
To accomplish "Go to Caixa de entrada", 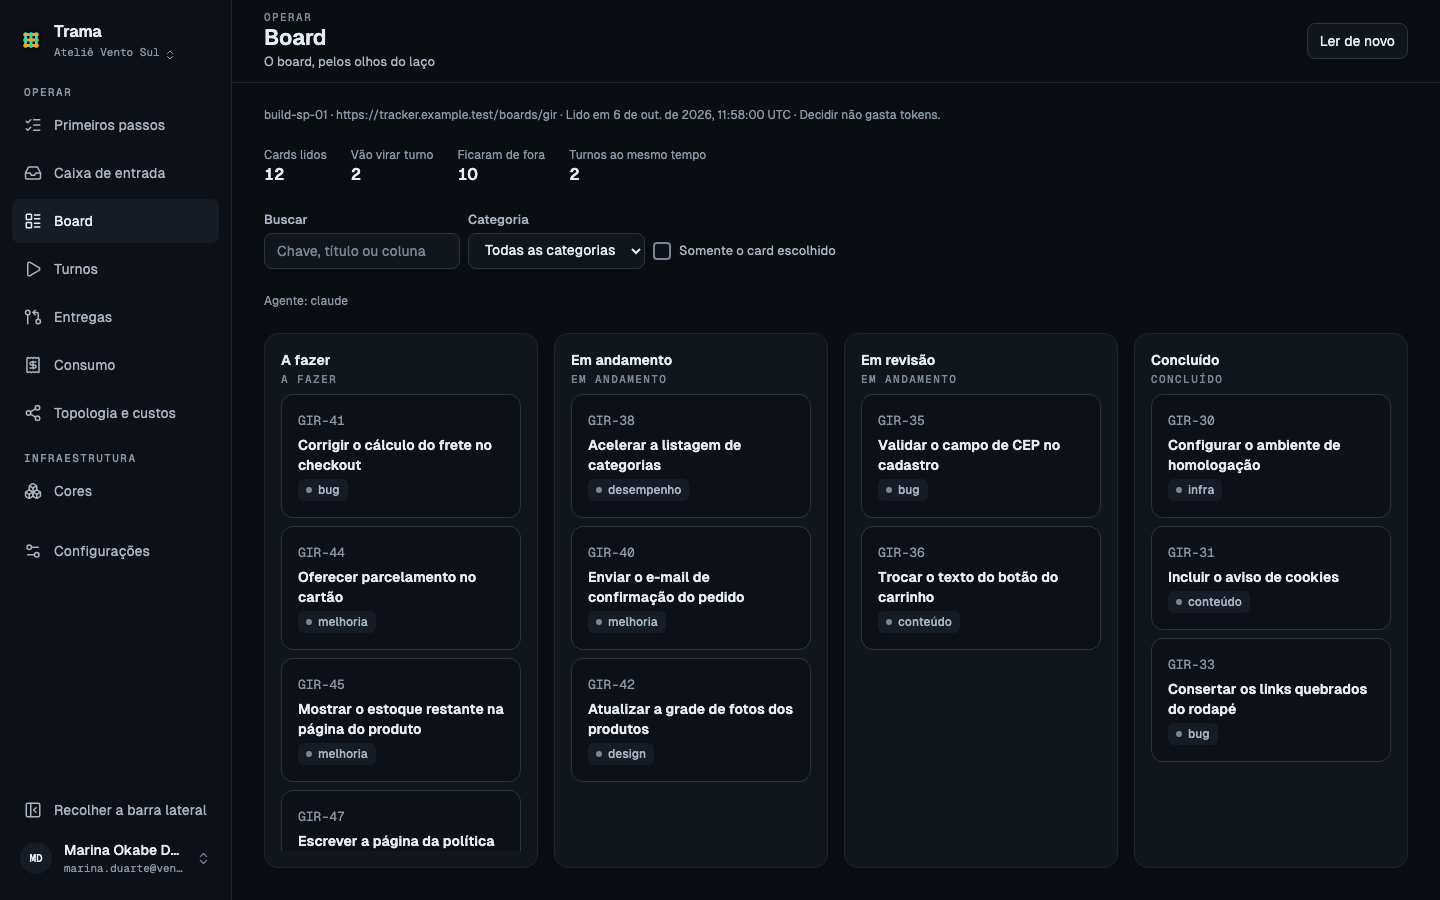I will click(x=115, y=173).
